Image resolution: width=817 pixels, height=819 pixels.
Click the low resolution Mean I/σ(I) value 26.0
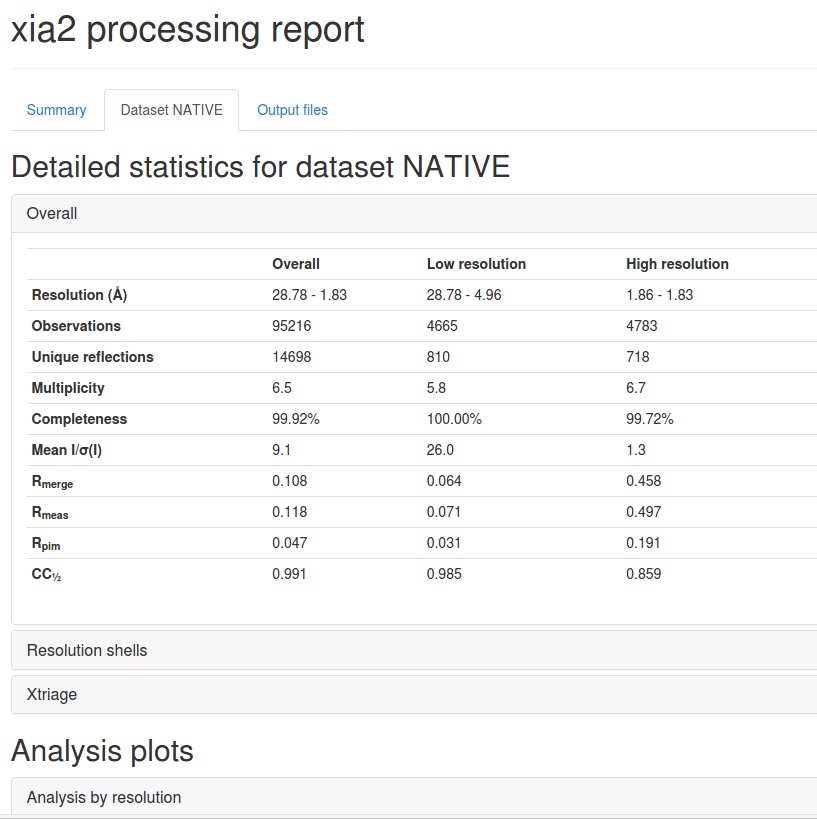440,450
